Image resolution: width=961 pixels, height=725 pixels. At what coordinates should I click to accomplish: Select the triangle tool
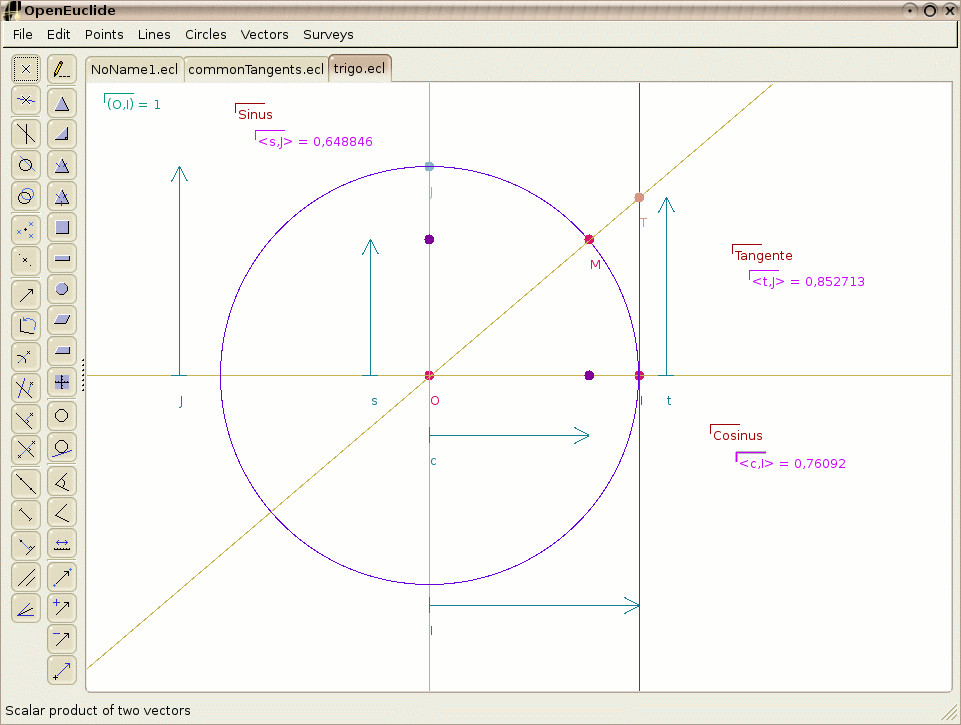(x=62, y=103)
